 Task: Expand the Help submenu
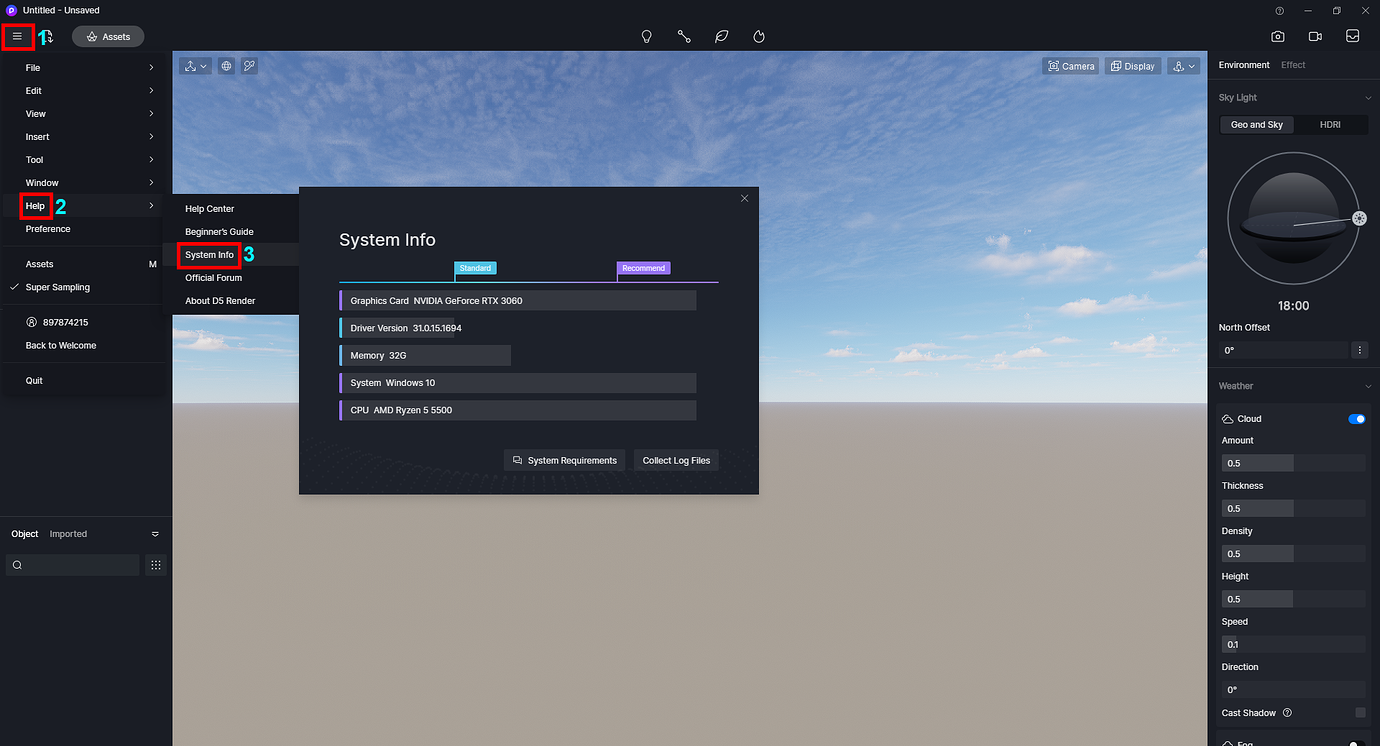(x=35, y=206)
